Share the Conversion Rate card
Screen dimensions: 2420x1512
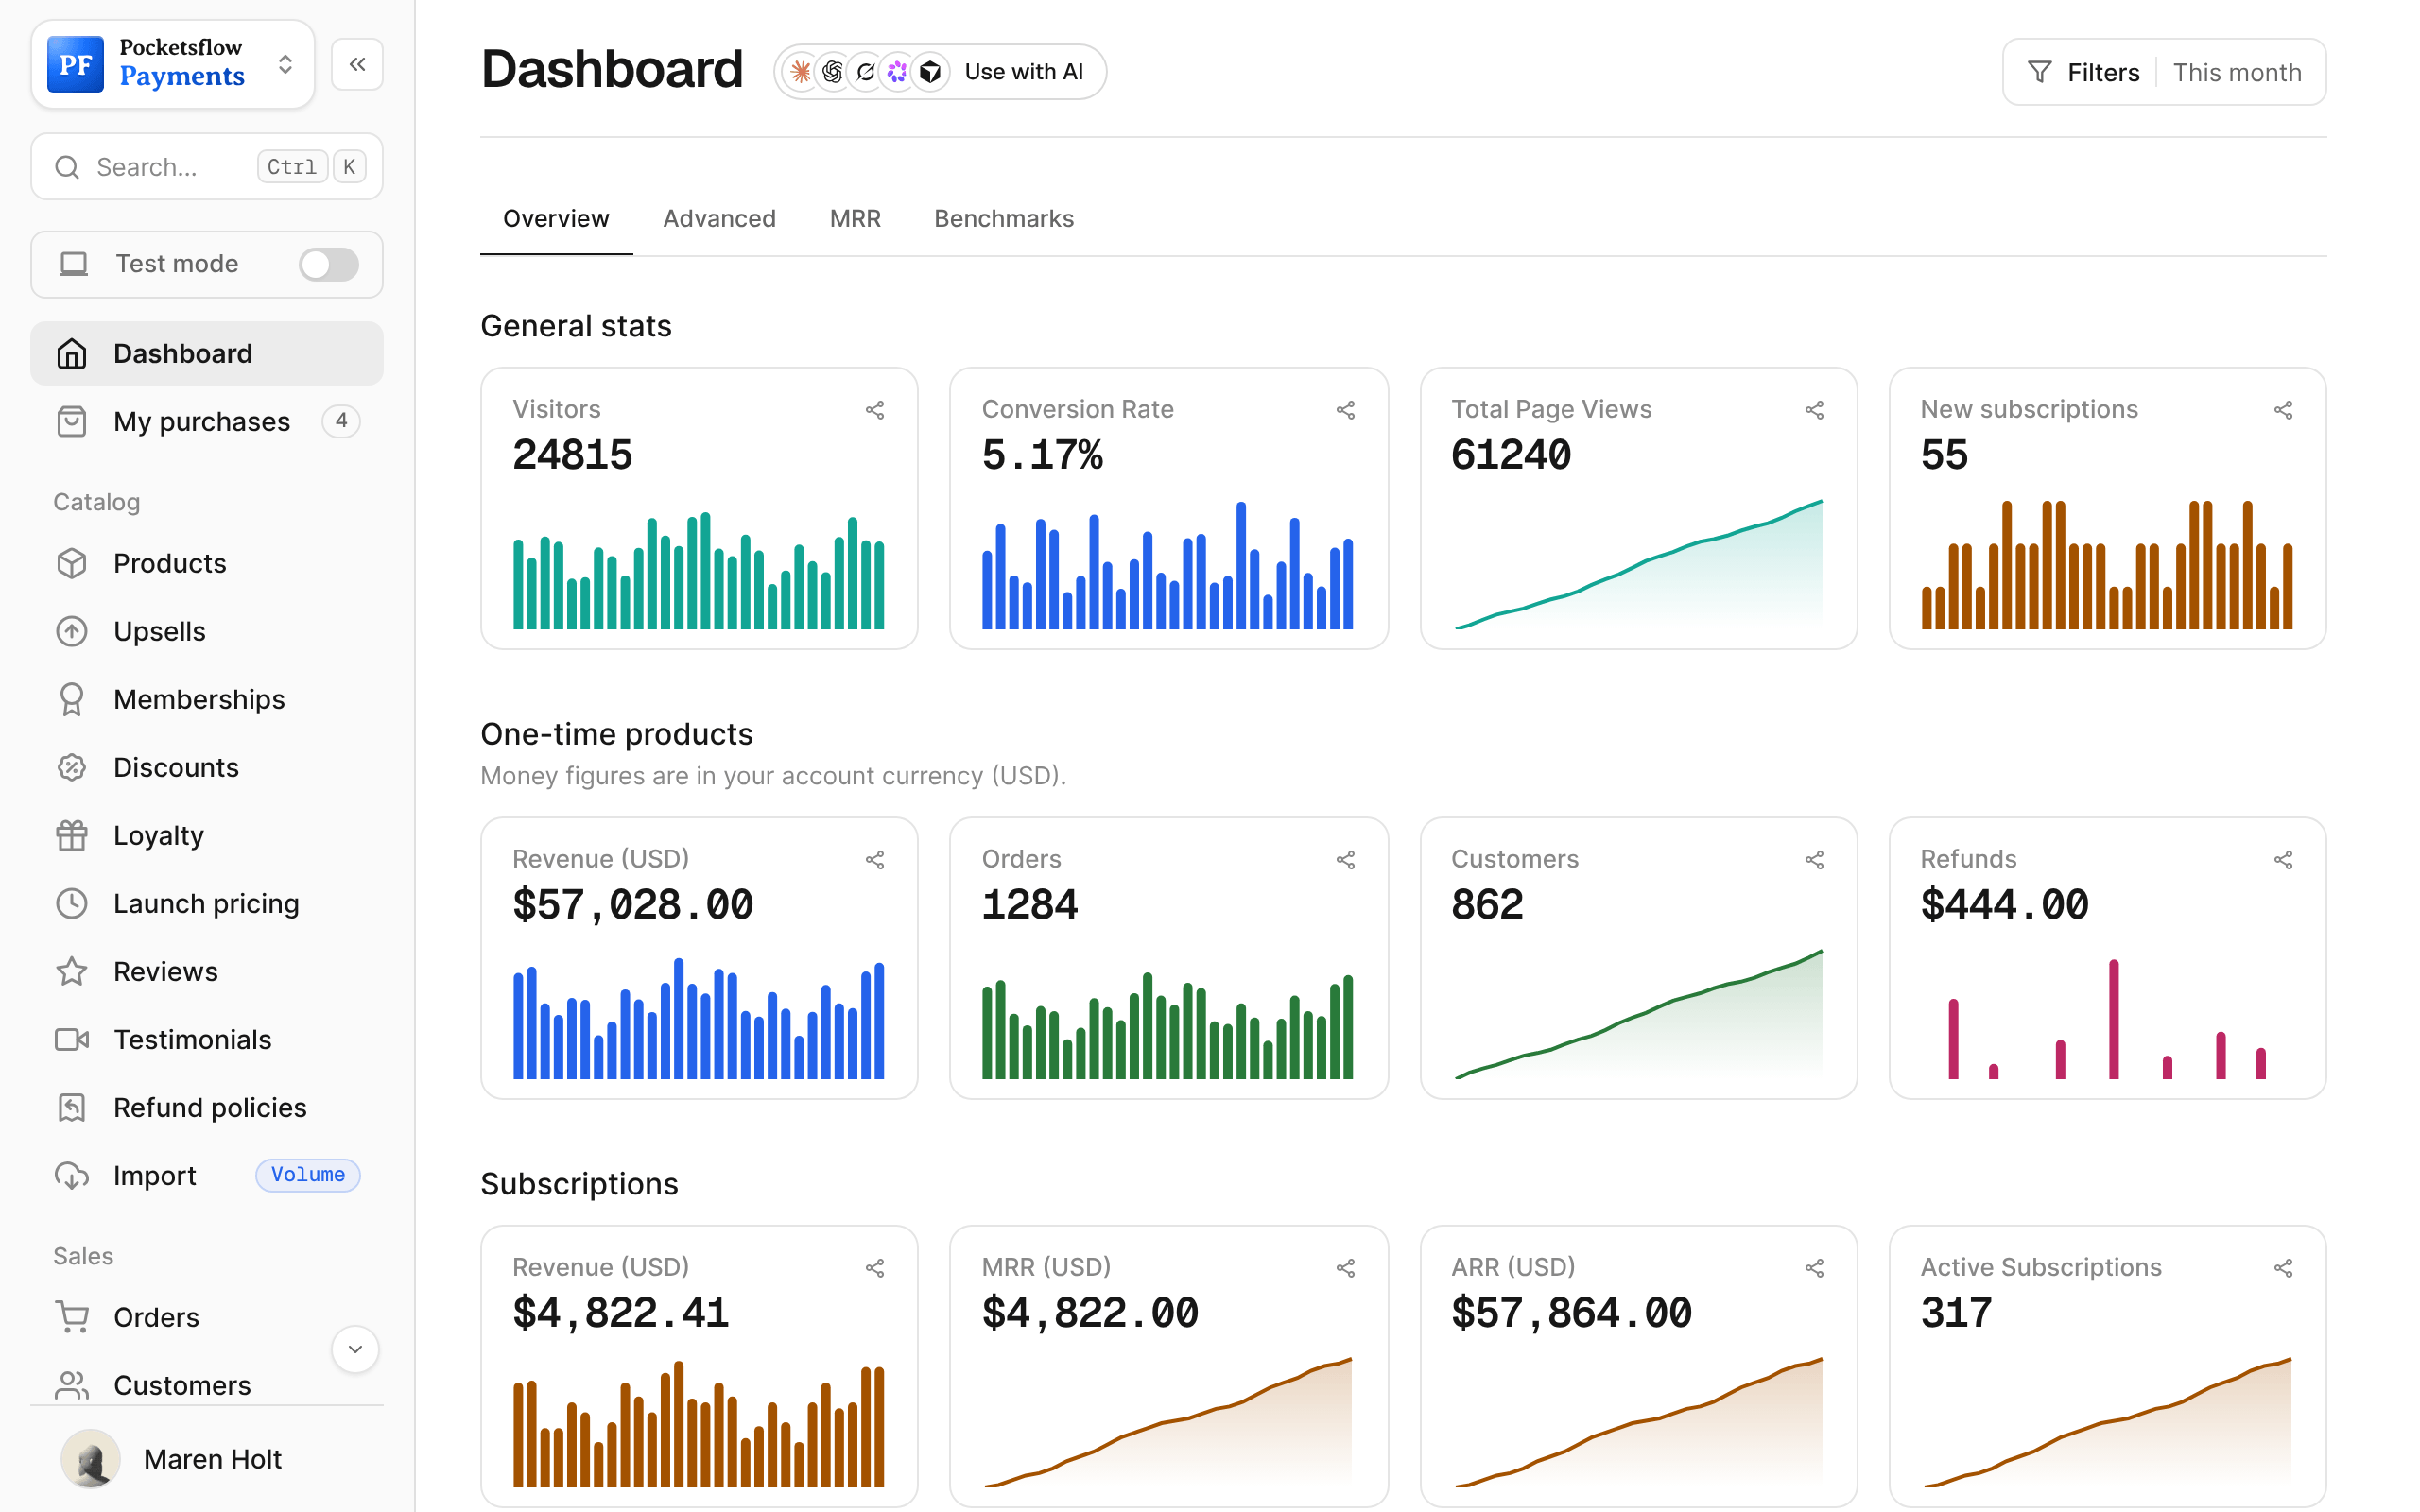pos(1345,410)
